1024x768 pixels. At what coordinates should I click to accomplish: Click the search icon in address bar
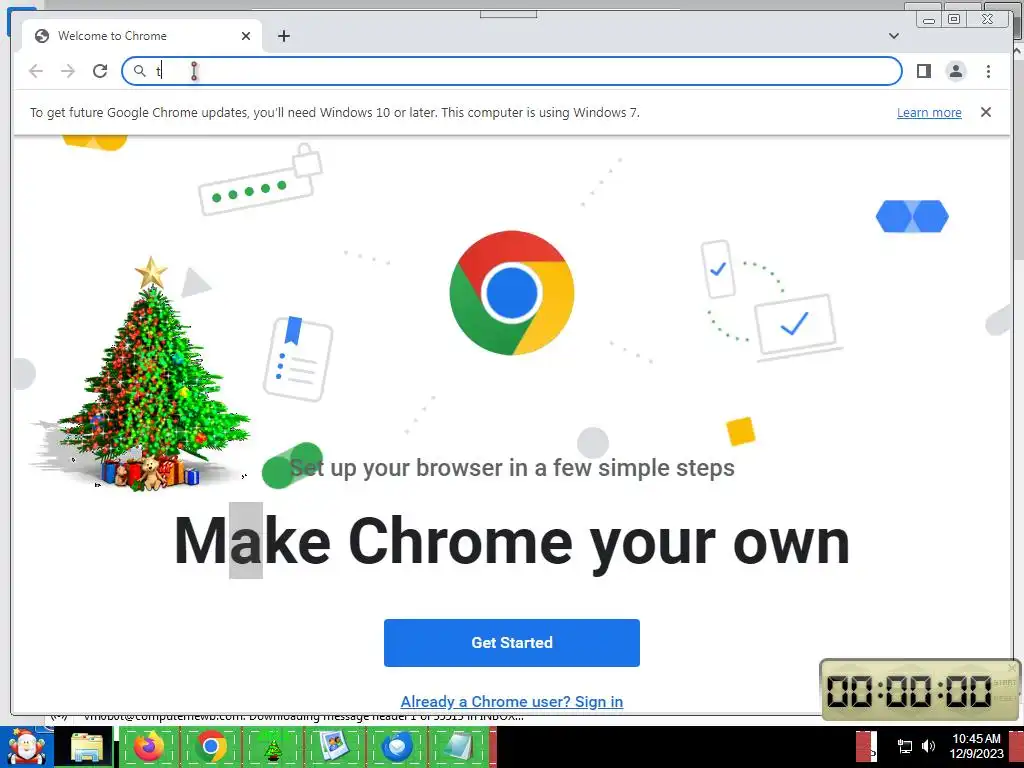[x=139, y=71]
